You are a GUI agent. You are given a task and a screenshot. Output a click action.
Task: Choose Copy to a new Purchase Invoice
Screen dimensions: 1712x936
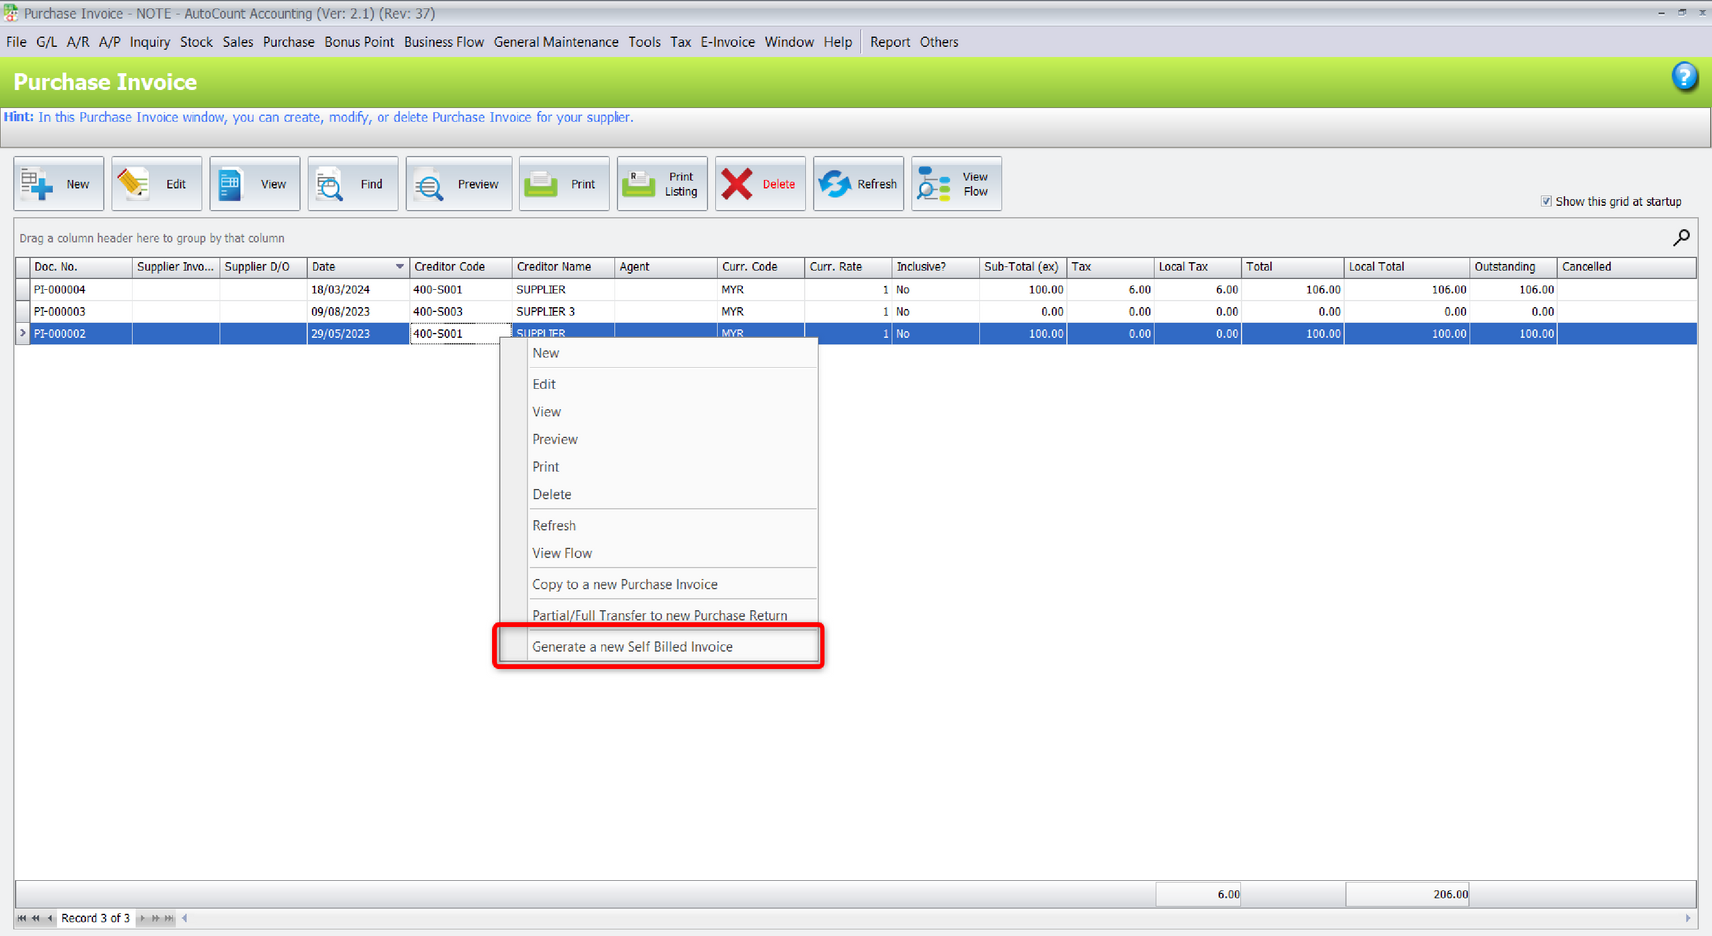[658, 584]
